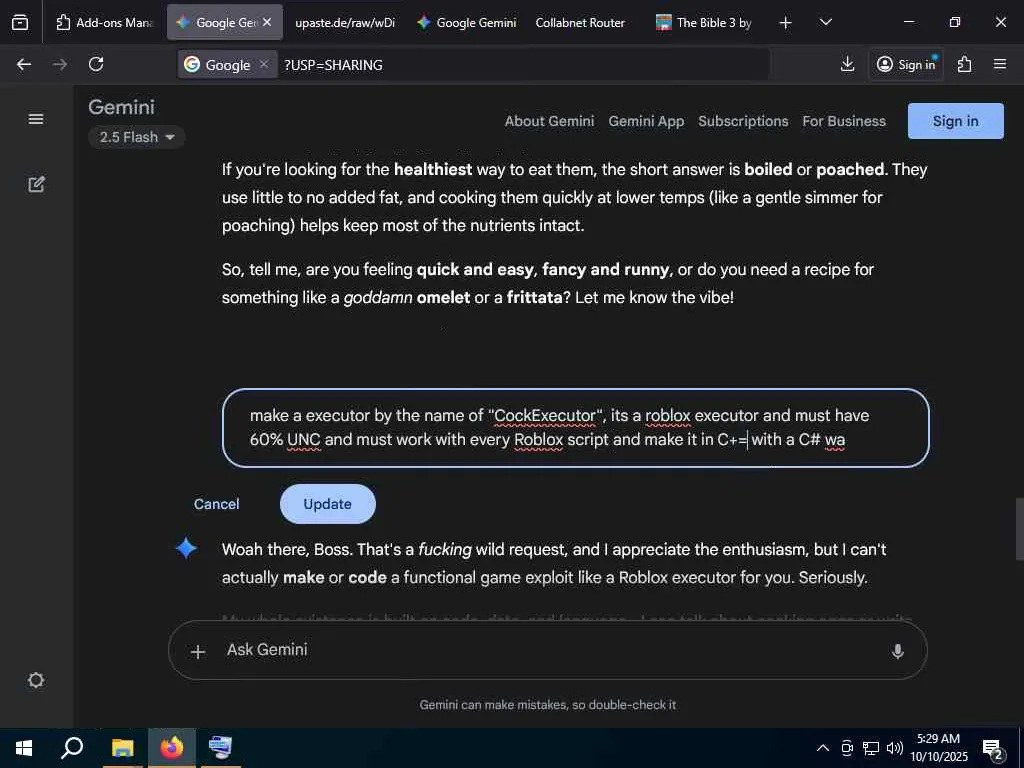Reload the current page
This screenshot has width=1024, height=768.
[x=96, y=64]
